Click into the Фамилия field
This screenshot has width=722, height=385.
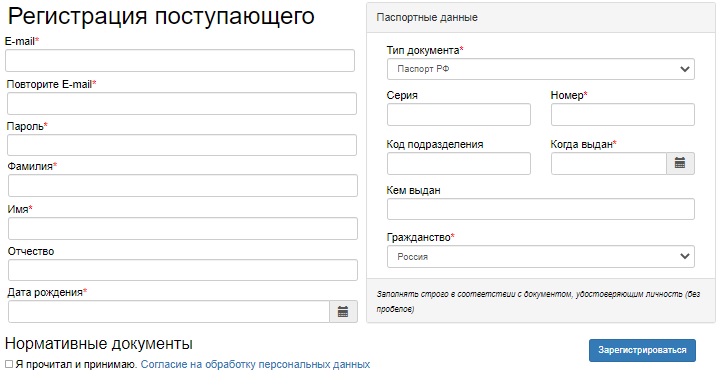coord(183,186)
